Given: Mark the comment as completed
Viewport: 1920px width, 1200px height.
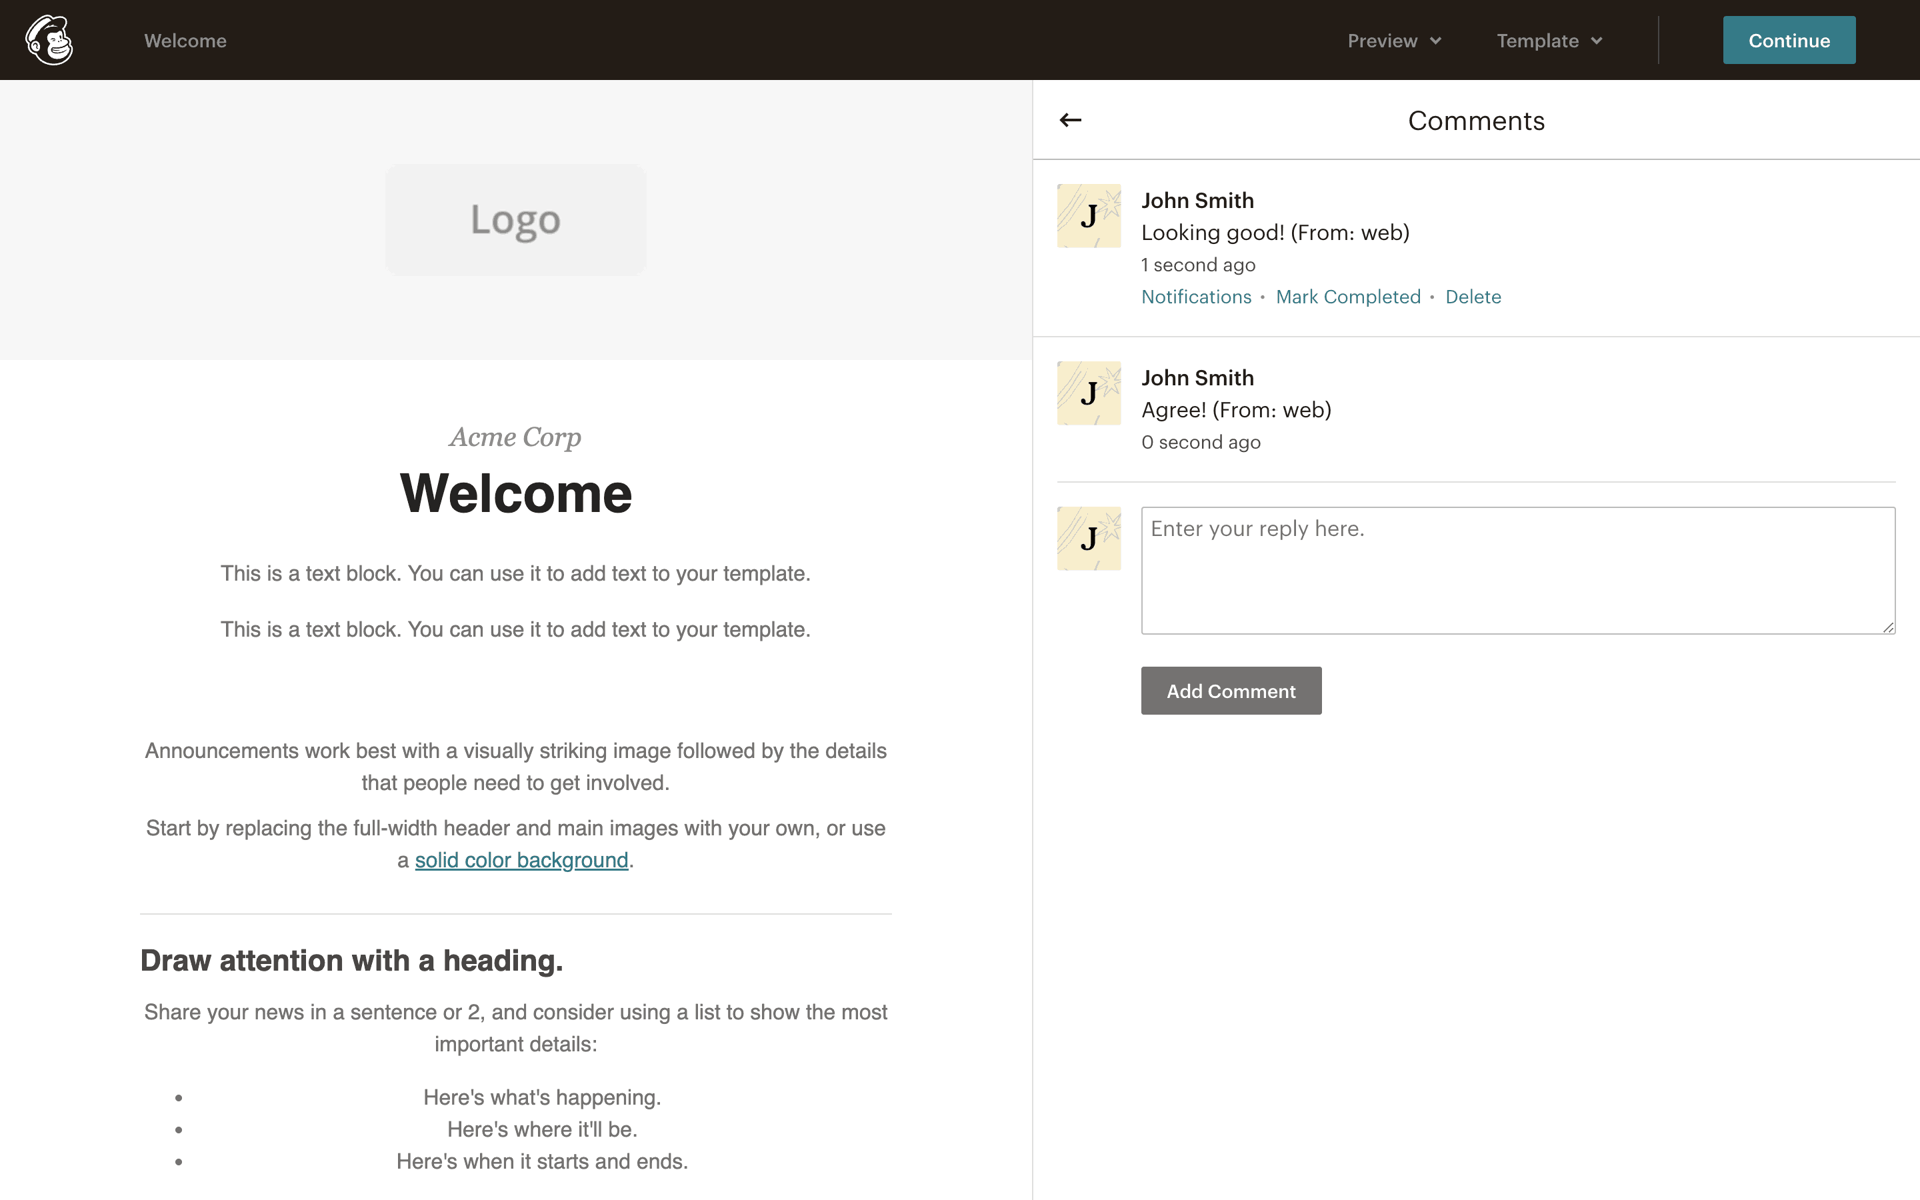Looking at the screenshot, I should (x=1348, y=297).
